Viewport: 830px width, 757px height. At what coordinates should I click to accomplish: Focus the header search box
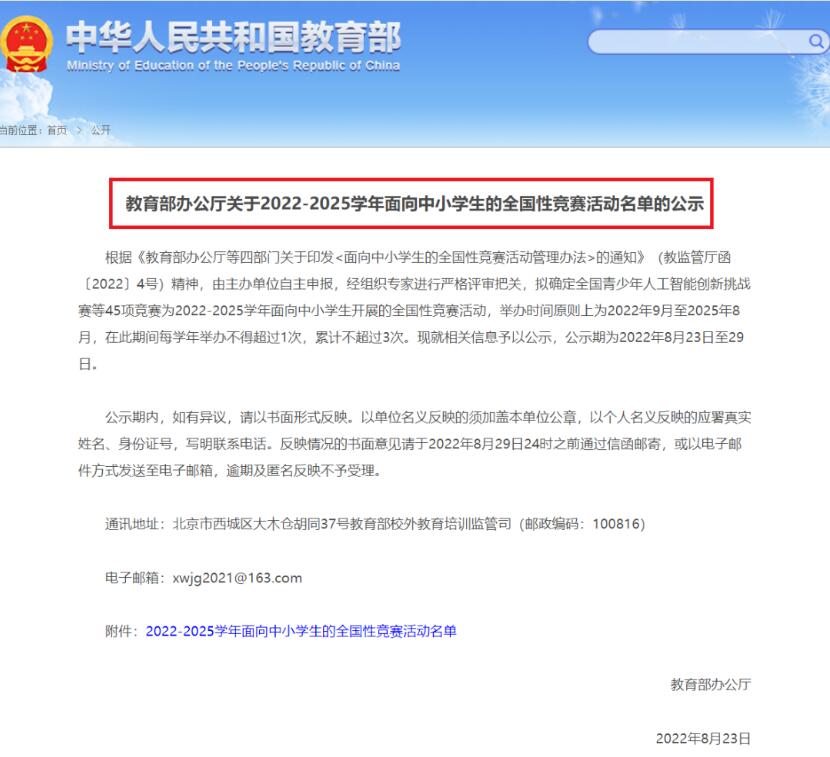point(708,41)
